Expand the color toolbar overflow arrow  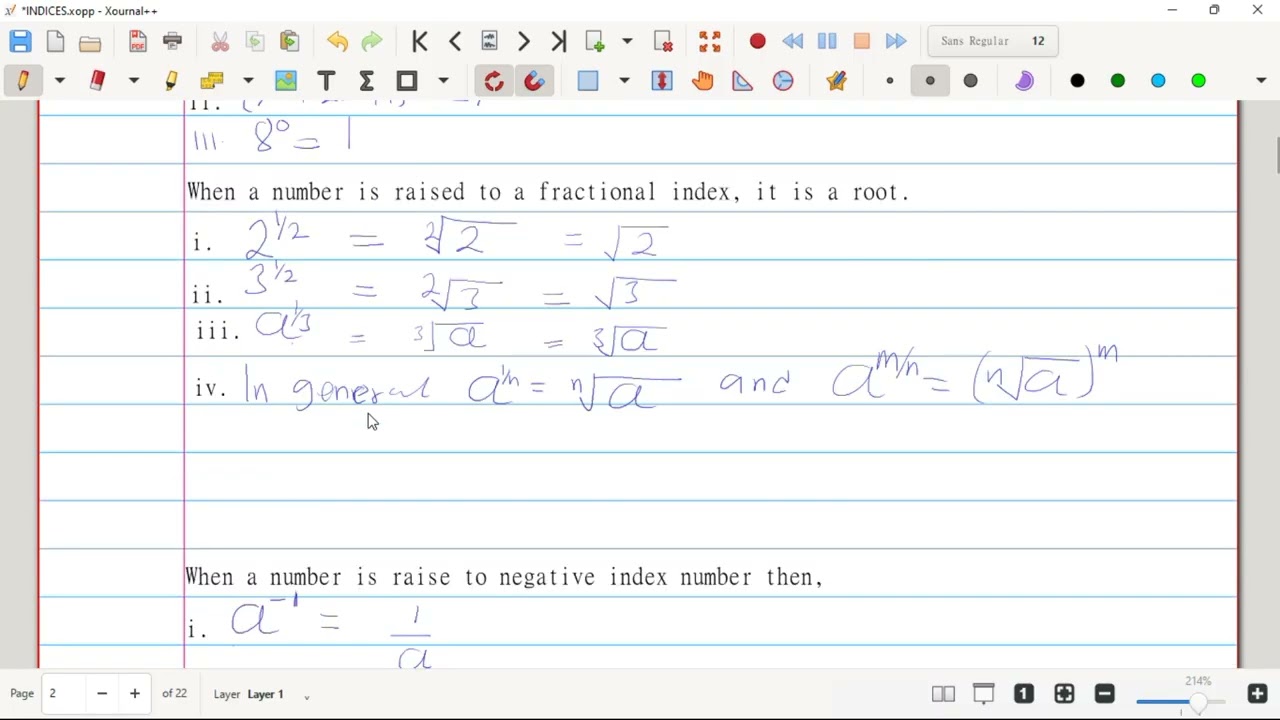[1261, 81]
